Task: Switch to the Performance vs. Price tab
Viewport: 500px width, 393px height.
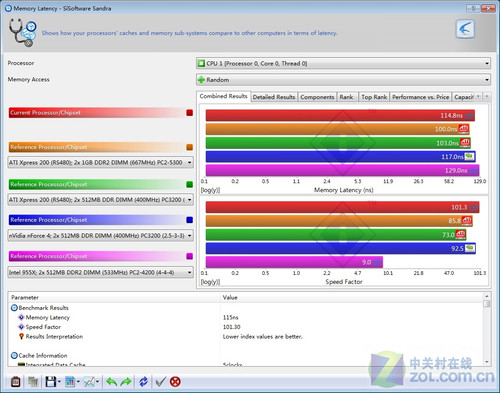Action: coord(421,97)
